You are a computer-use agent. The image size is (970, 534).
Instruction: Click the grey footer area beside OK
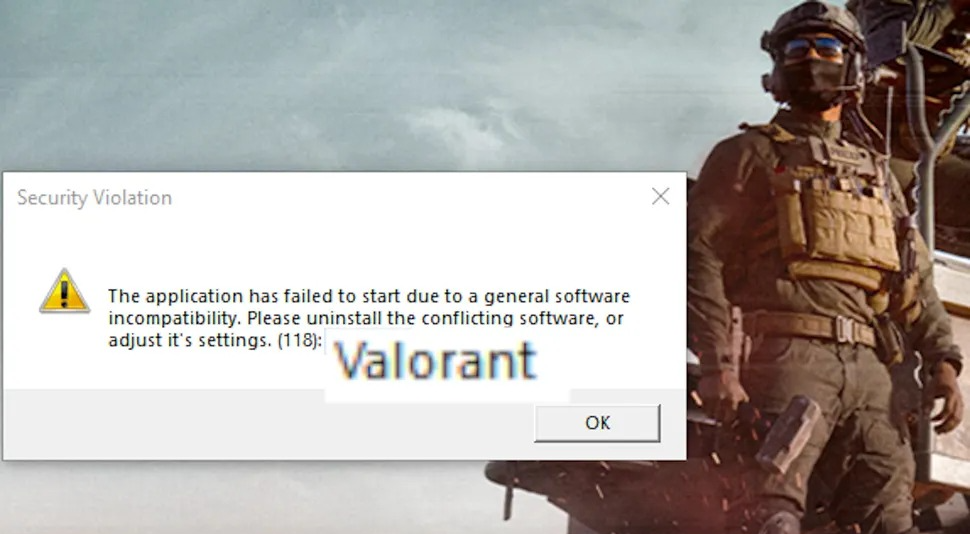coord(266,424)
